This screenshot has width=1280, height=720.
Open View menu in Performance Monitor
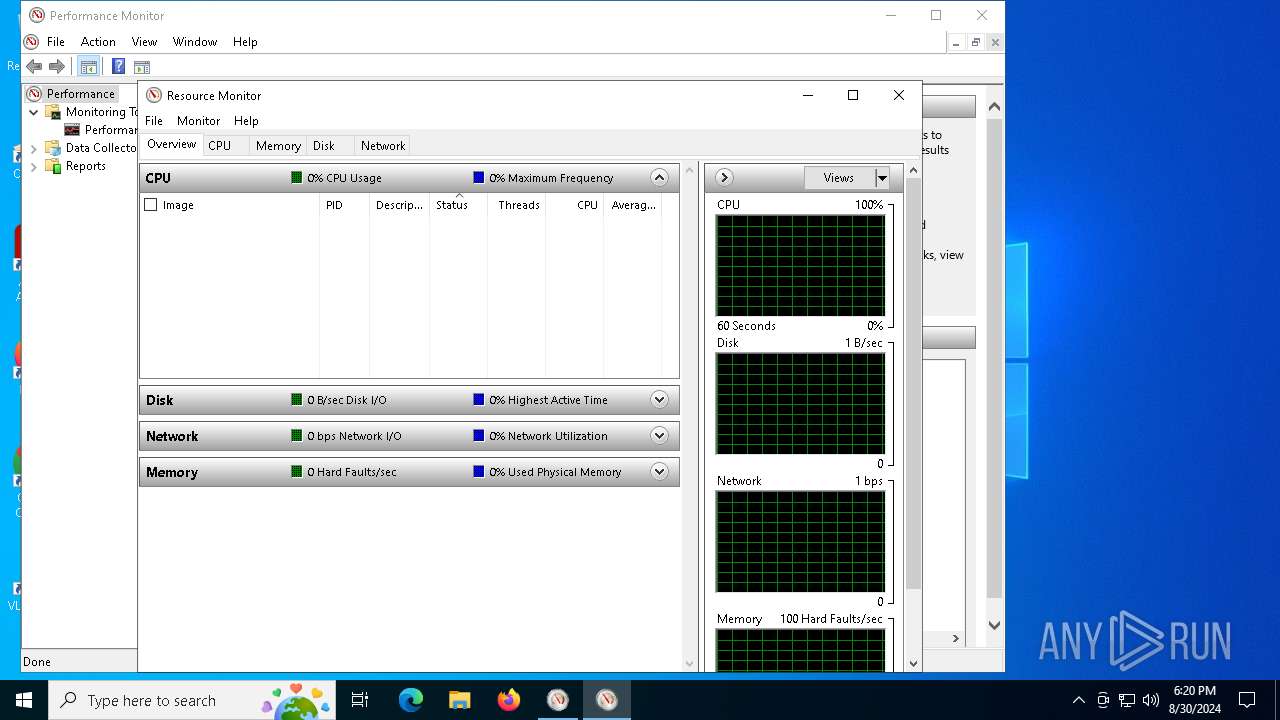tap(144, 42)
